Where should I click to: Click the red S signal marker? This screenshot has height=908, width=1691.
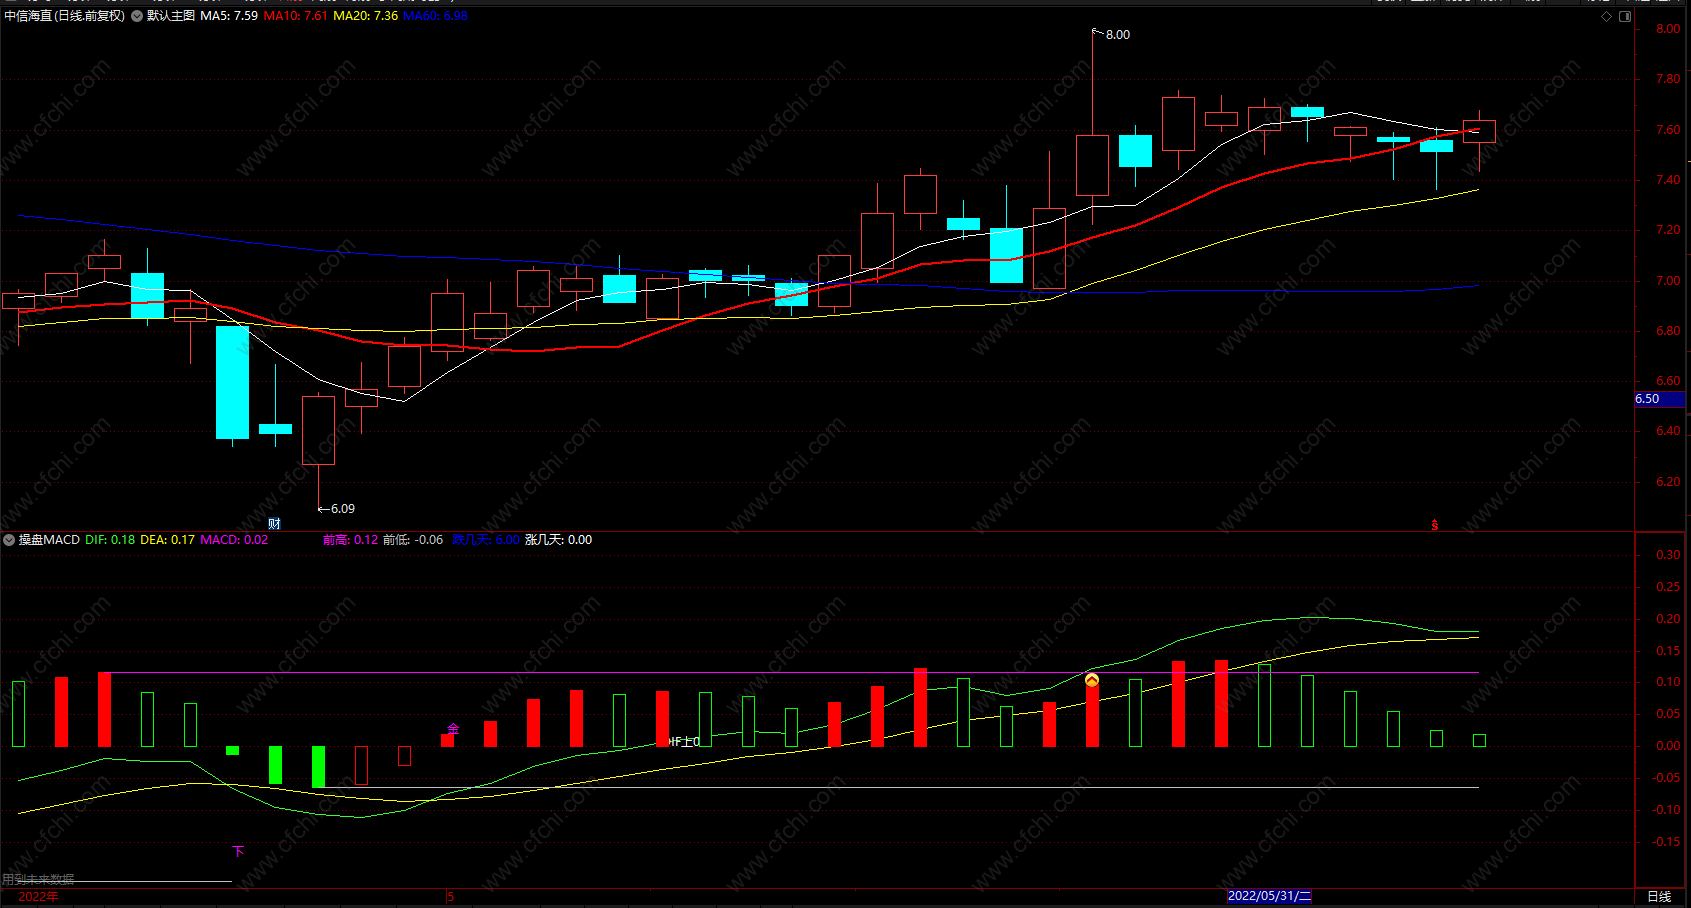click(1434, 525)
